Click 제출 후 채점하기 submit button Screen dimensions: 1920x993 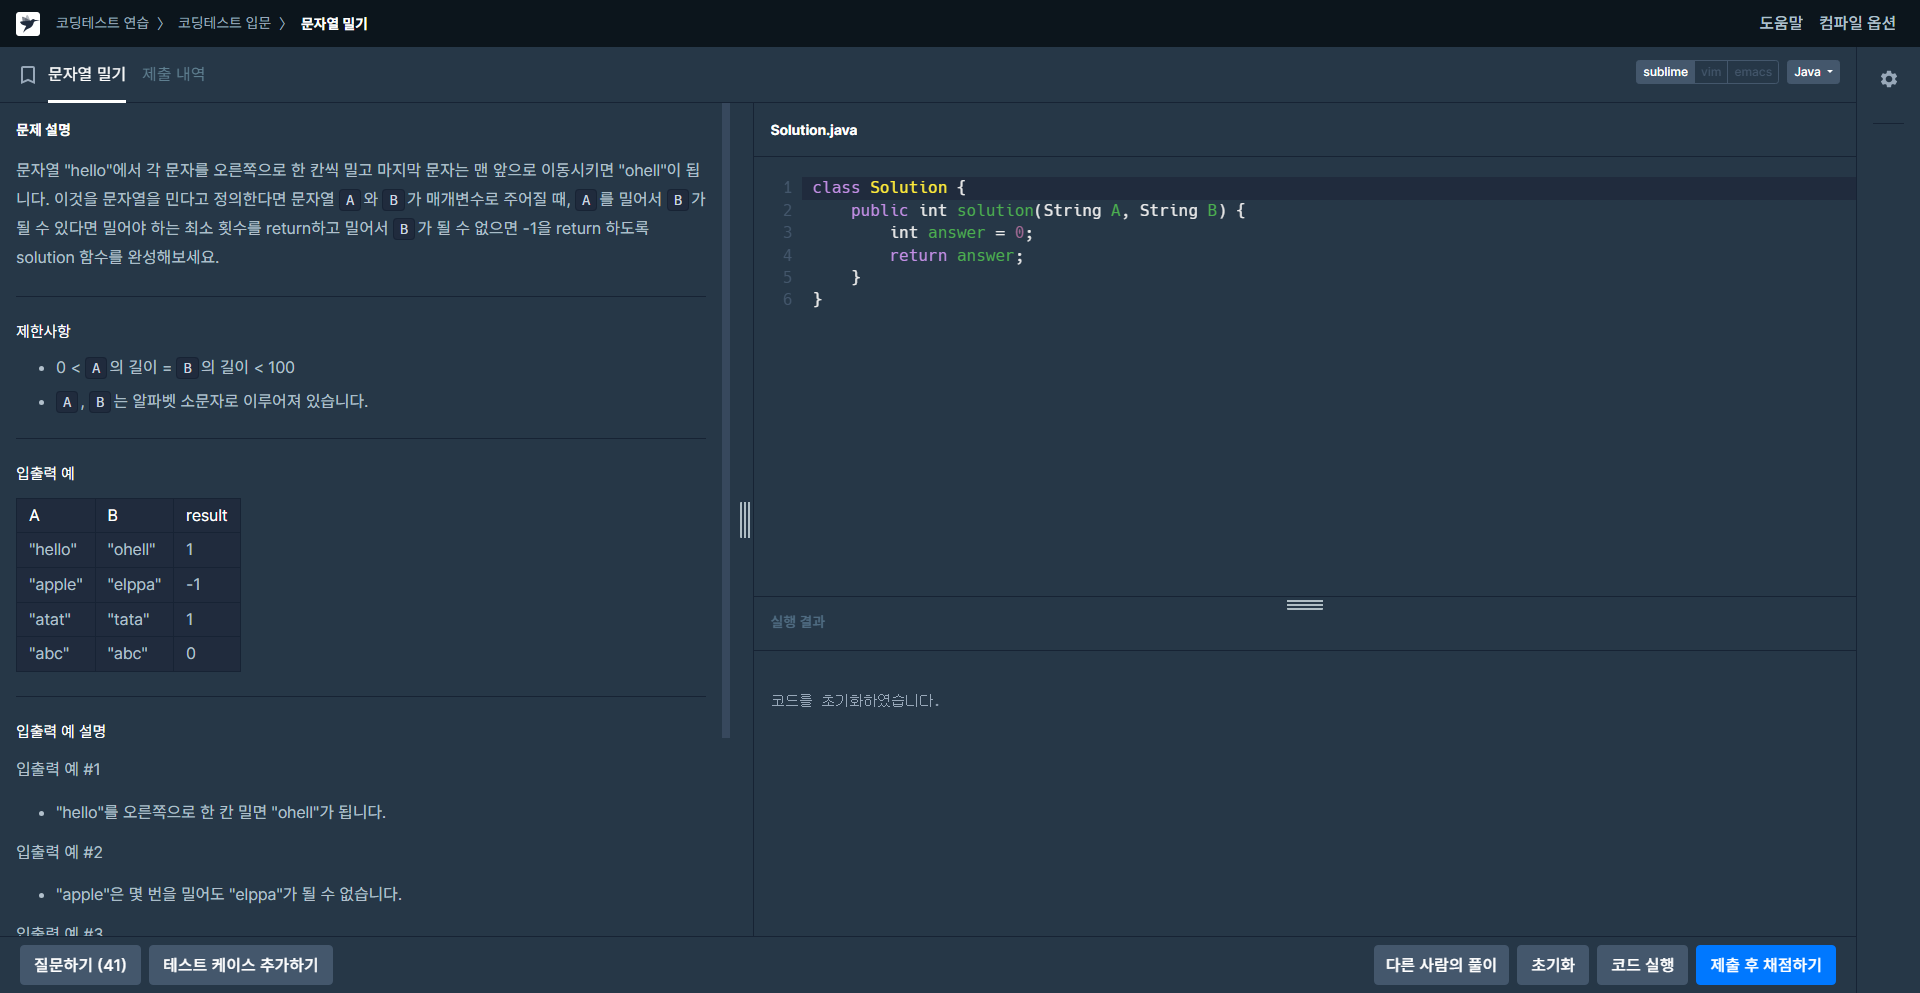coord(1765,965)
